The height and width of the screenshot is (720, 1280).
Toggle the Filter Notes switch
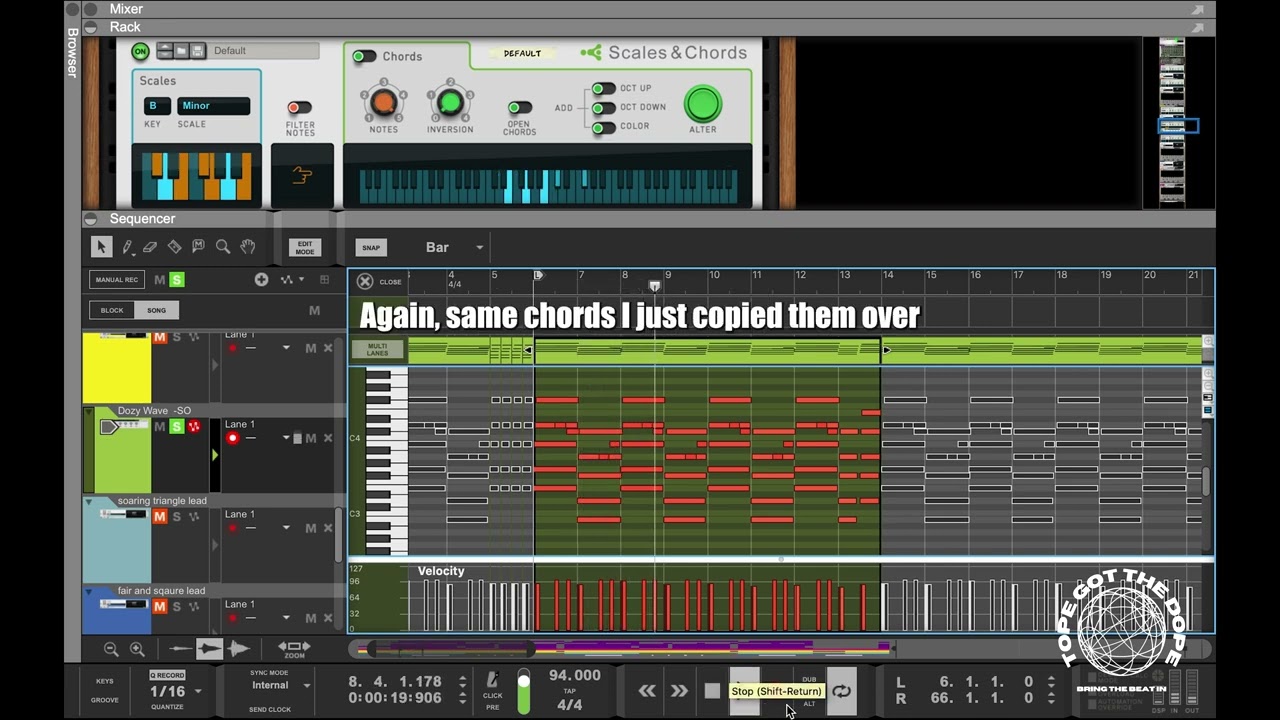coord(299,108)
